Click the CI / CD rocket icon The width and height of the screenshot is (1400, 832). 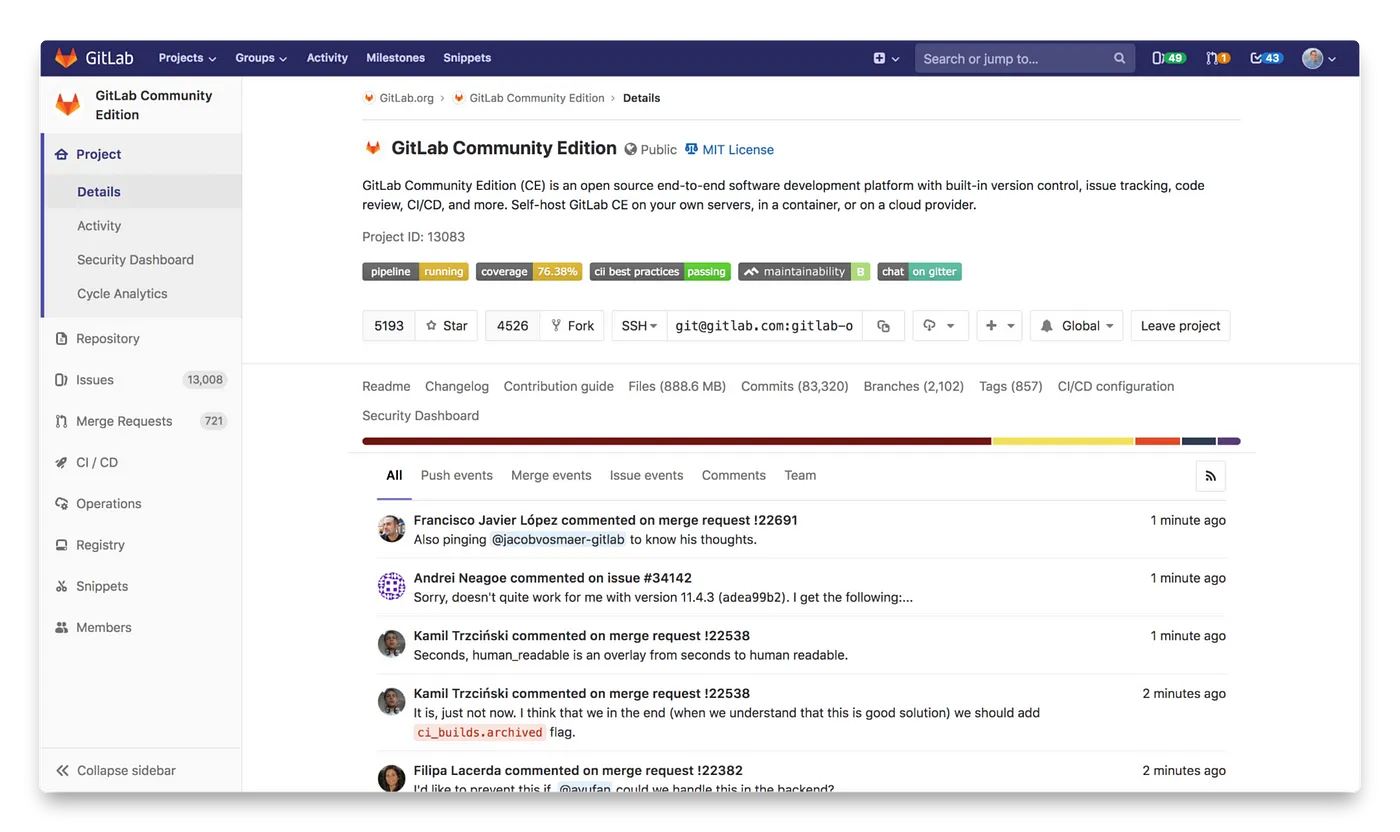tap(61, 463)
